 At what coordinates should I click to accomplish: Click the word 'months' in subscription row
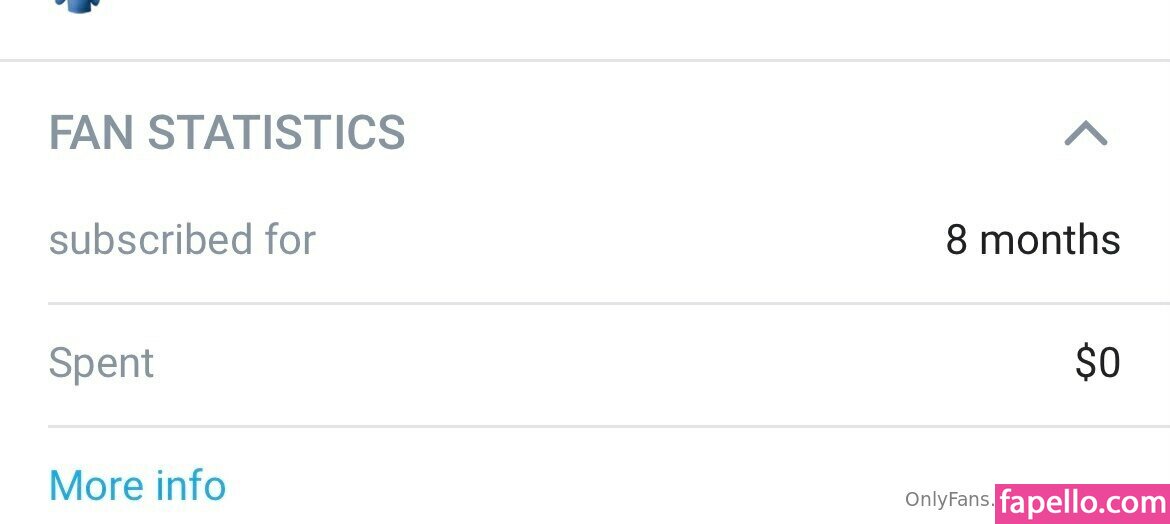[1050, 240]
